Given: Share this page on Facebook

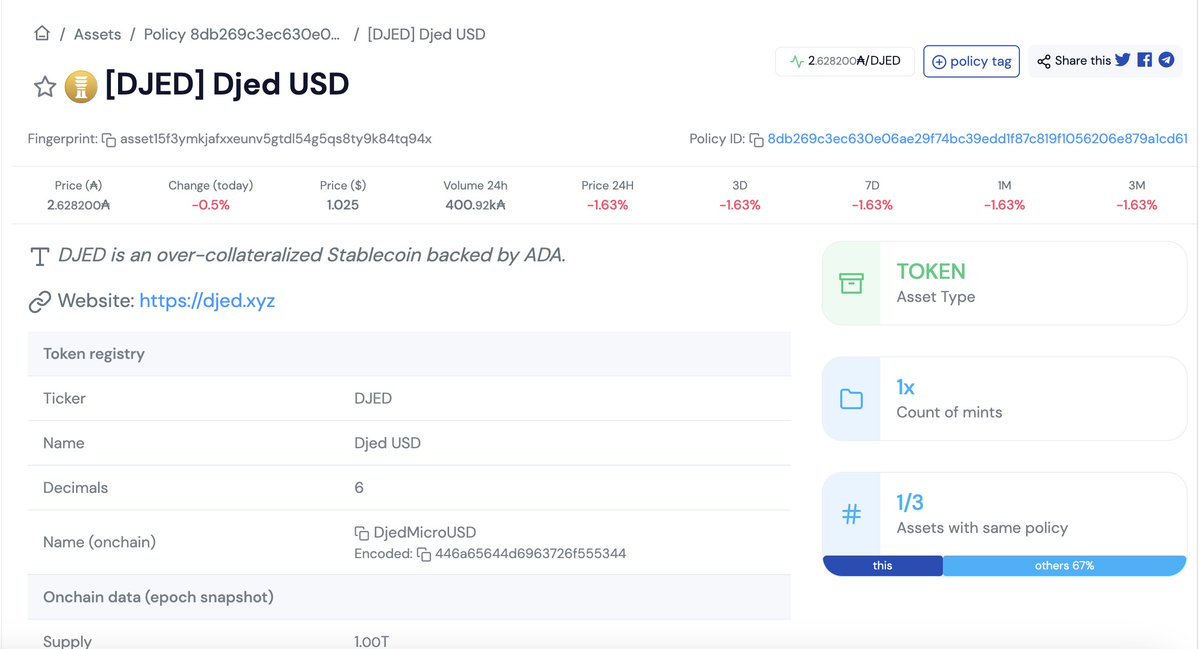Looking at the screenshot, I should click(x=1145, y=60).
